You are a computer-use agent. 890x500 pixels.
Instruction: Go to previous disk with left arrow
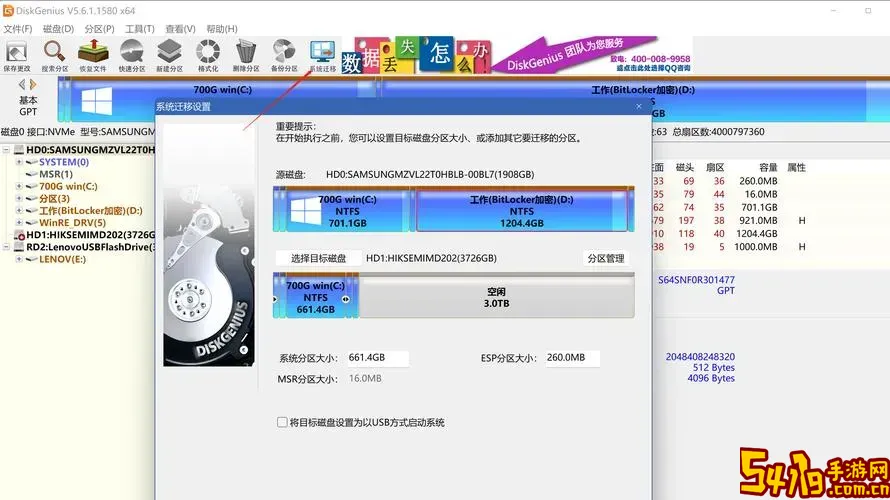pyautogui.click(x=22, y=85)
